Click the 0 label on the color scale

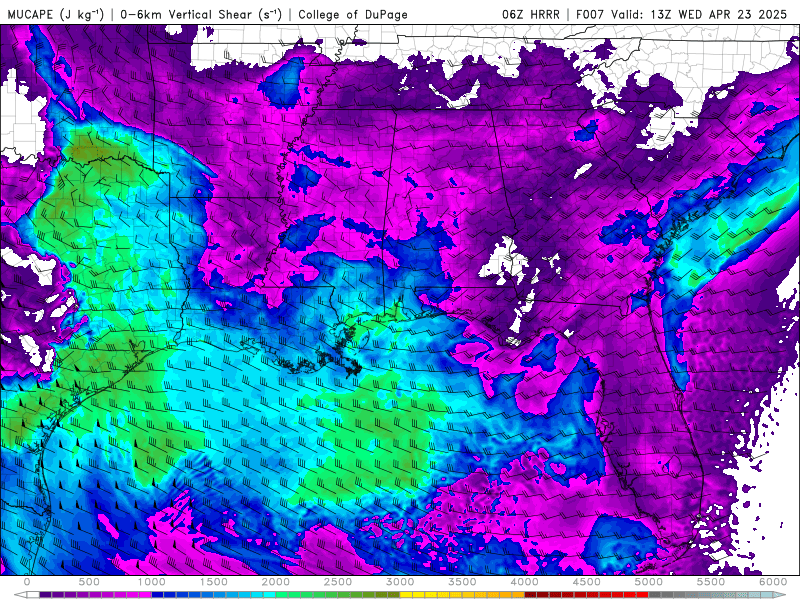pos(27,582)
